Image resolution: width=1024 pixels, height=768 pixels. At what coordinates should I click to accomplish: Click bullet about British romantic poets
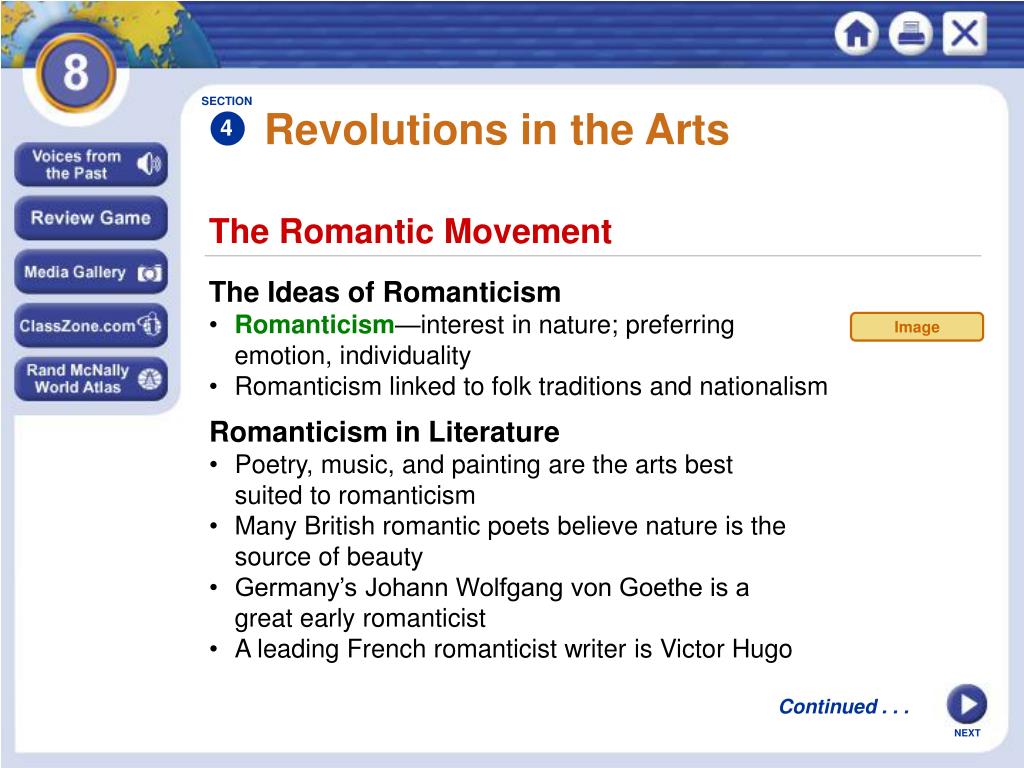pyautogui.click(x=498, y=541)
